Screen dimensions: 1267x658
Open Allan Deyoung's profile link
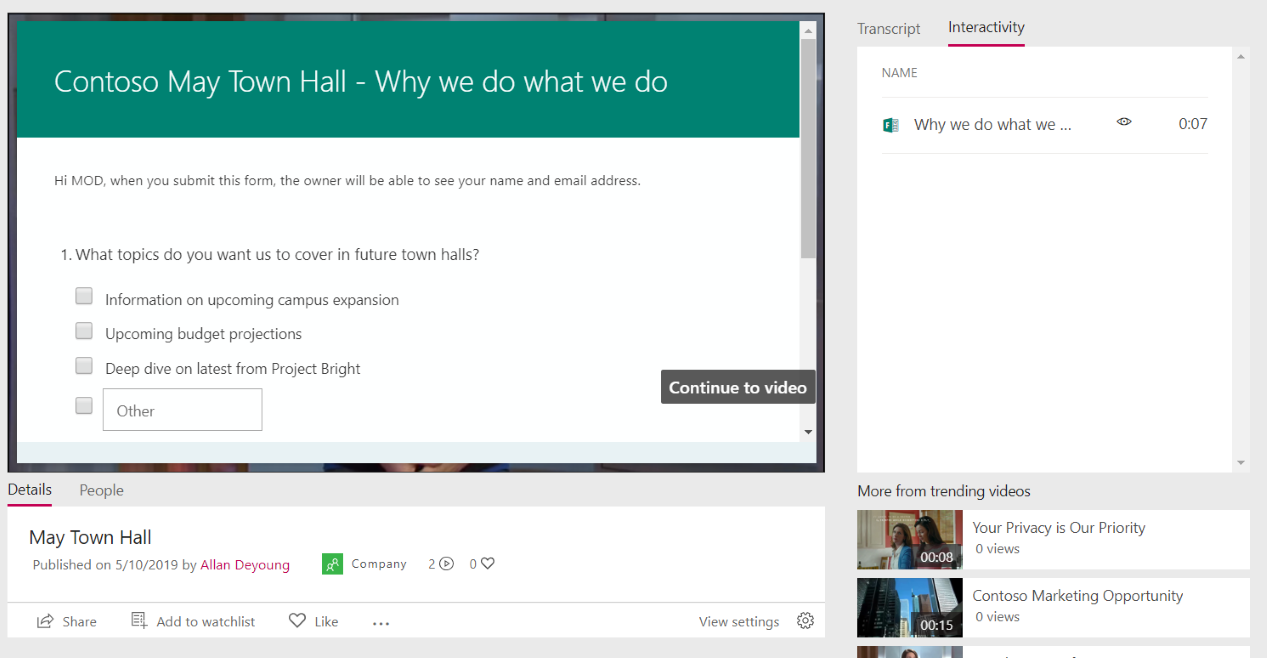point(244,564)
